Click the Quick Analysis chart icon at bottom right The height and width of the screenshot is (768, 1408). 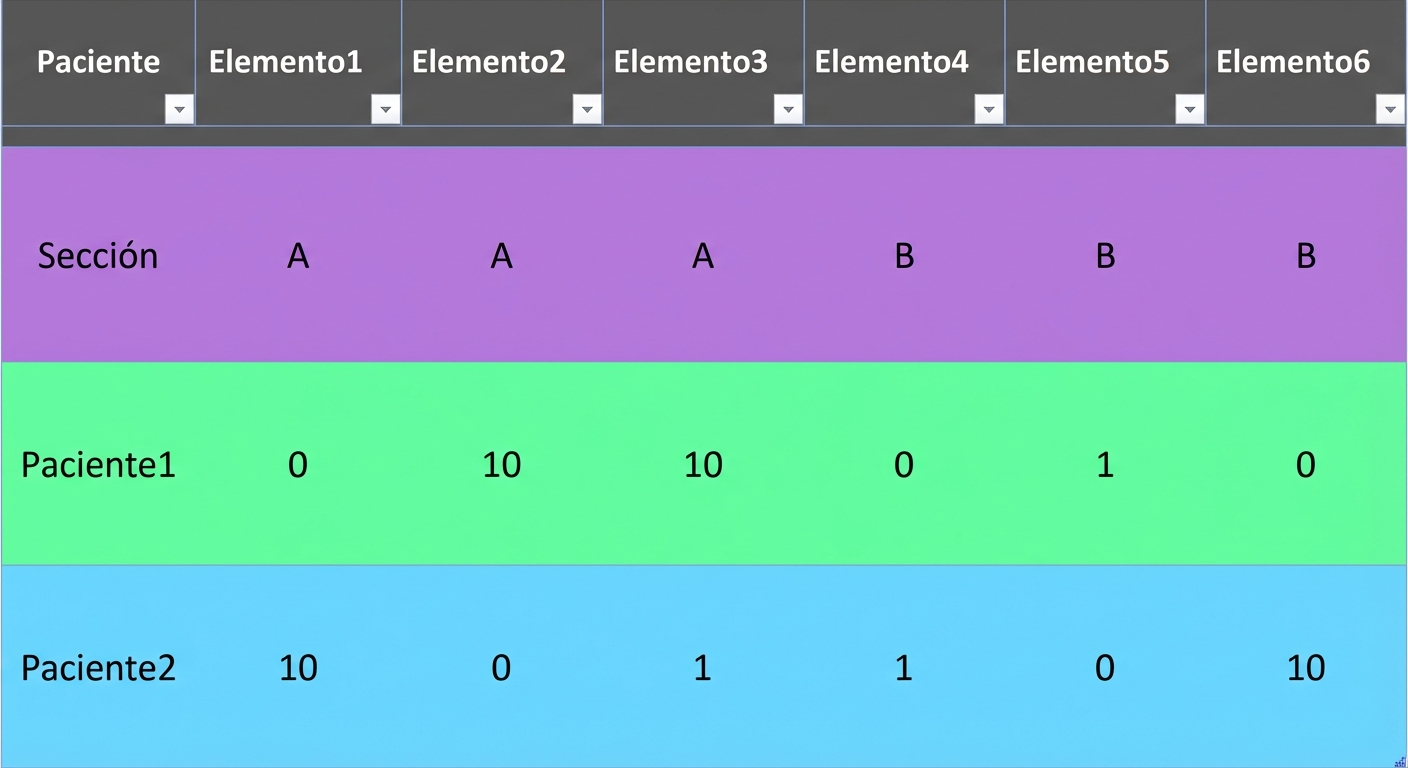1399,760
